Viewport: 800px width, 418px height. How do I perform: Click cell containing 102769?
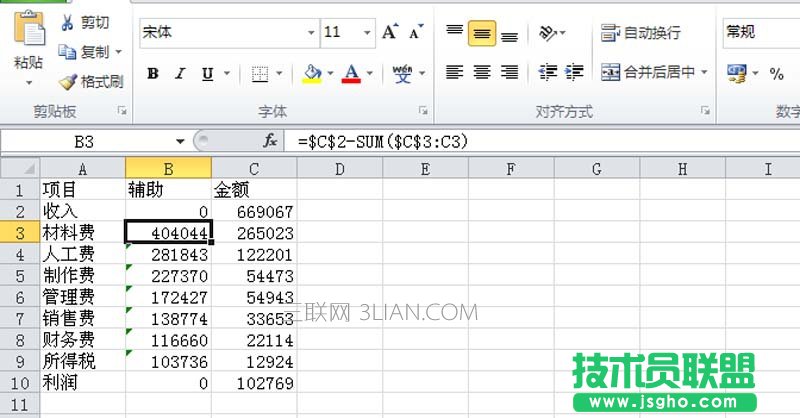click(254, 383)
